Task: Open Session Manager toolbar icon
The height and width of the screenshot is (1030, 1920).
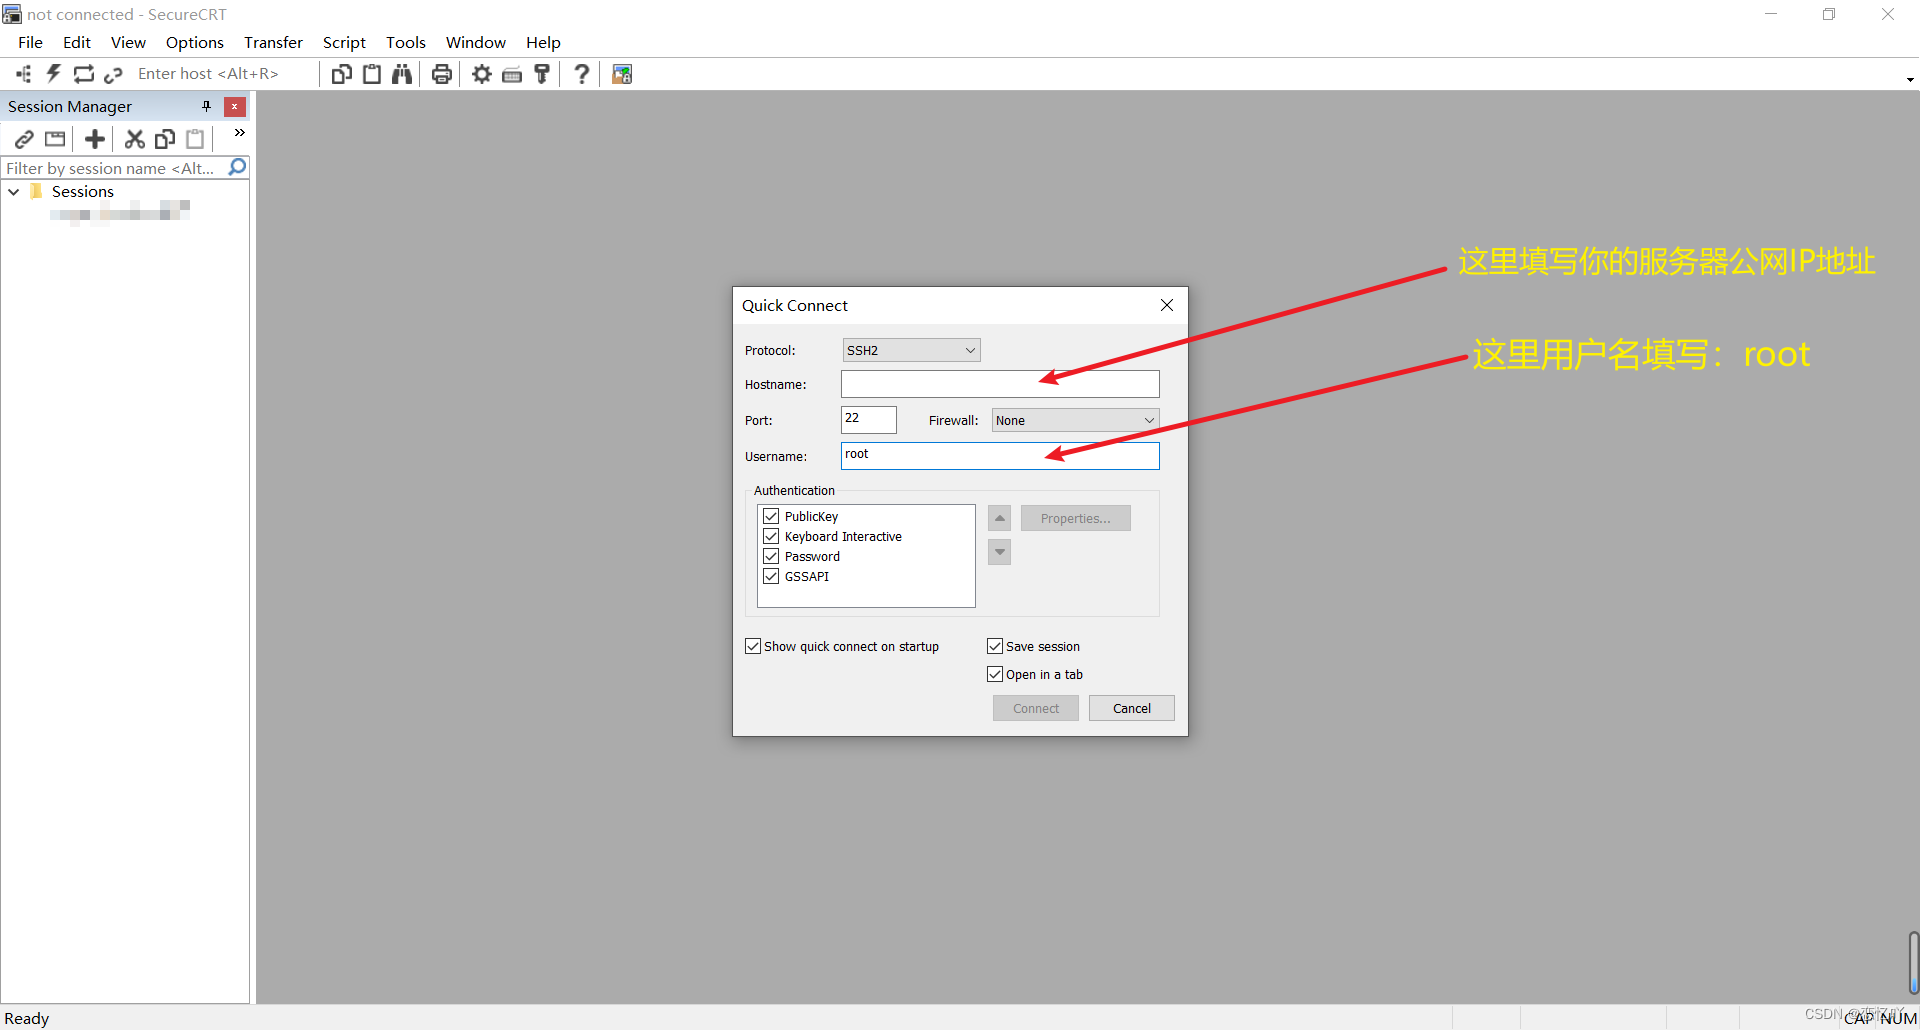Action: pos(24,74)
